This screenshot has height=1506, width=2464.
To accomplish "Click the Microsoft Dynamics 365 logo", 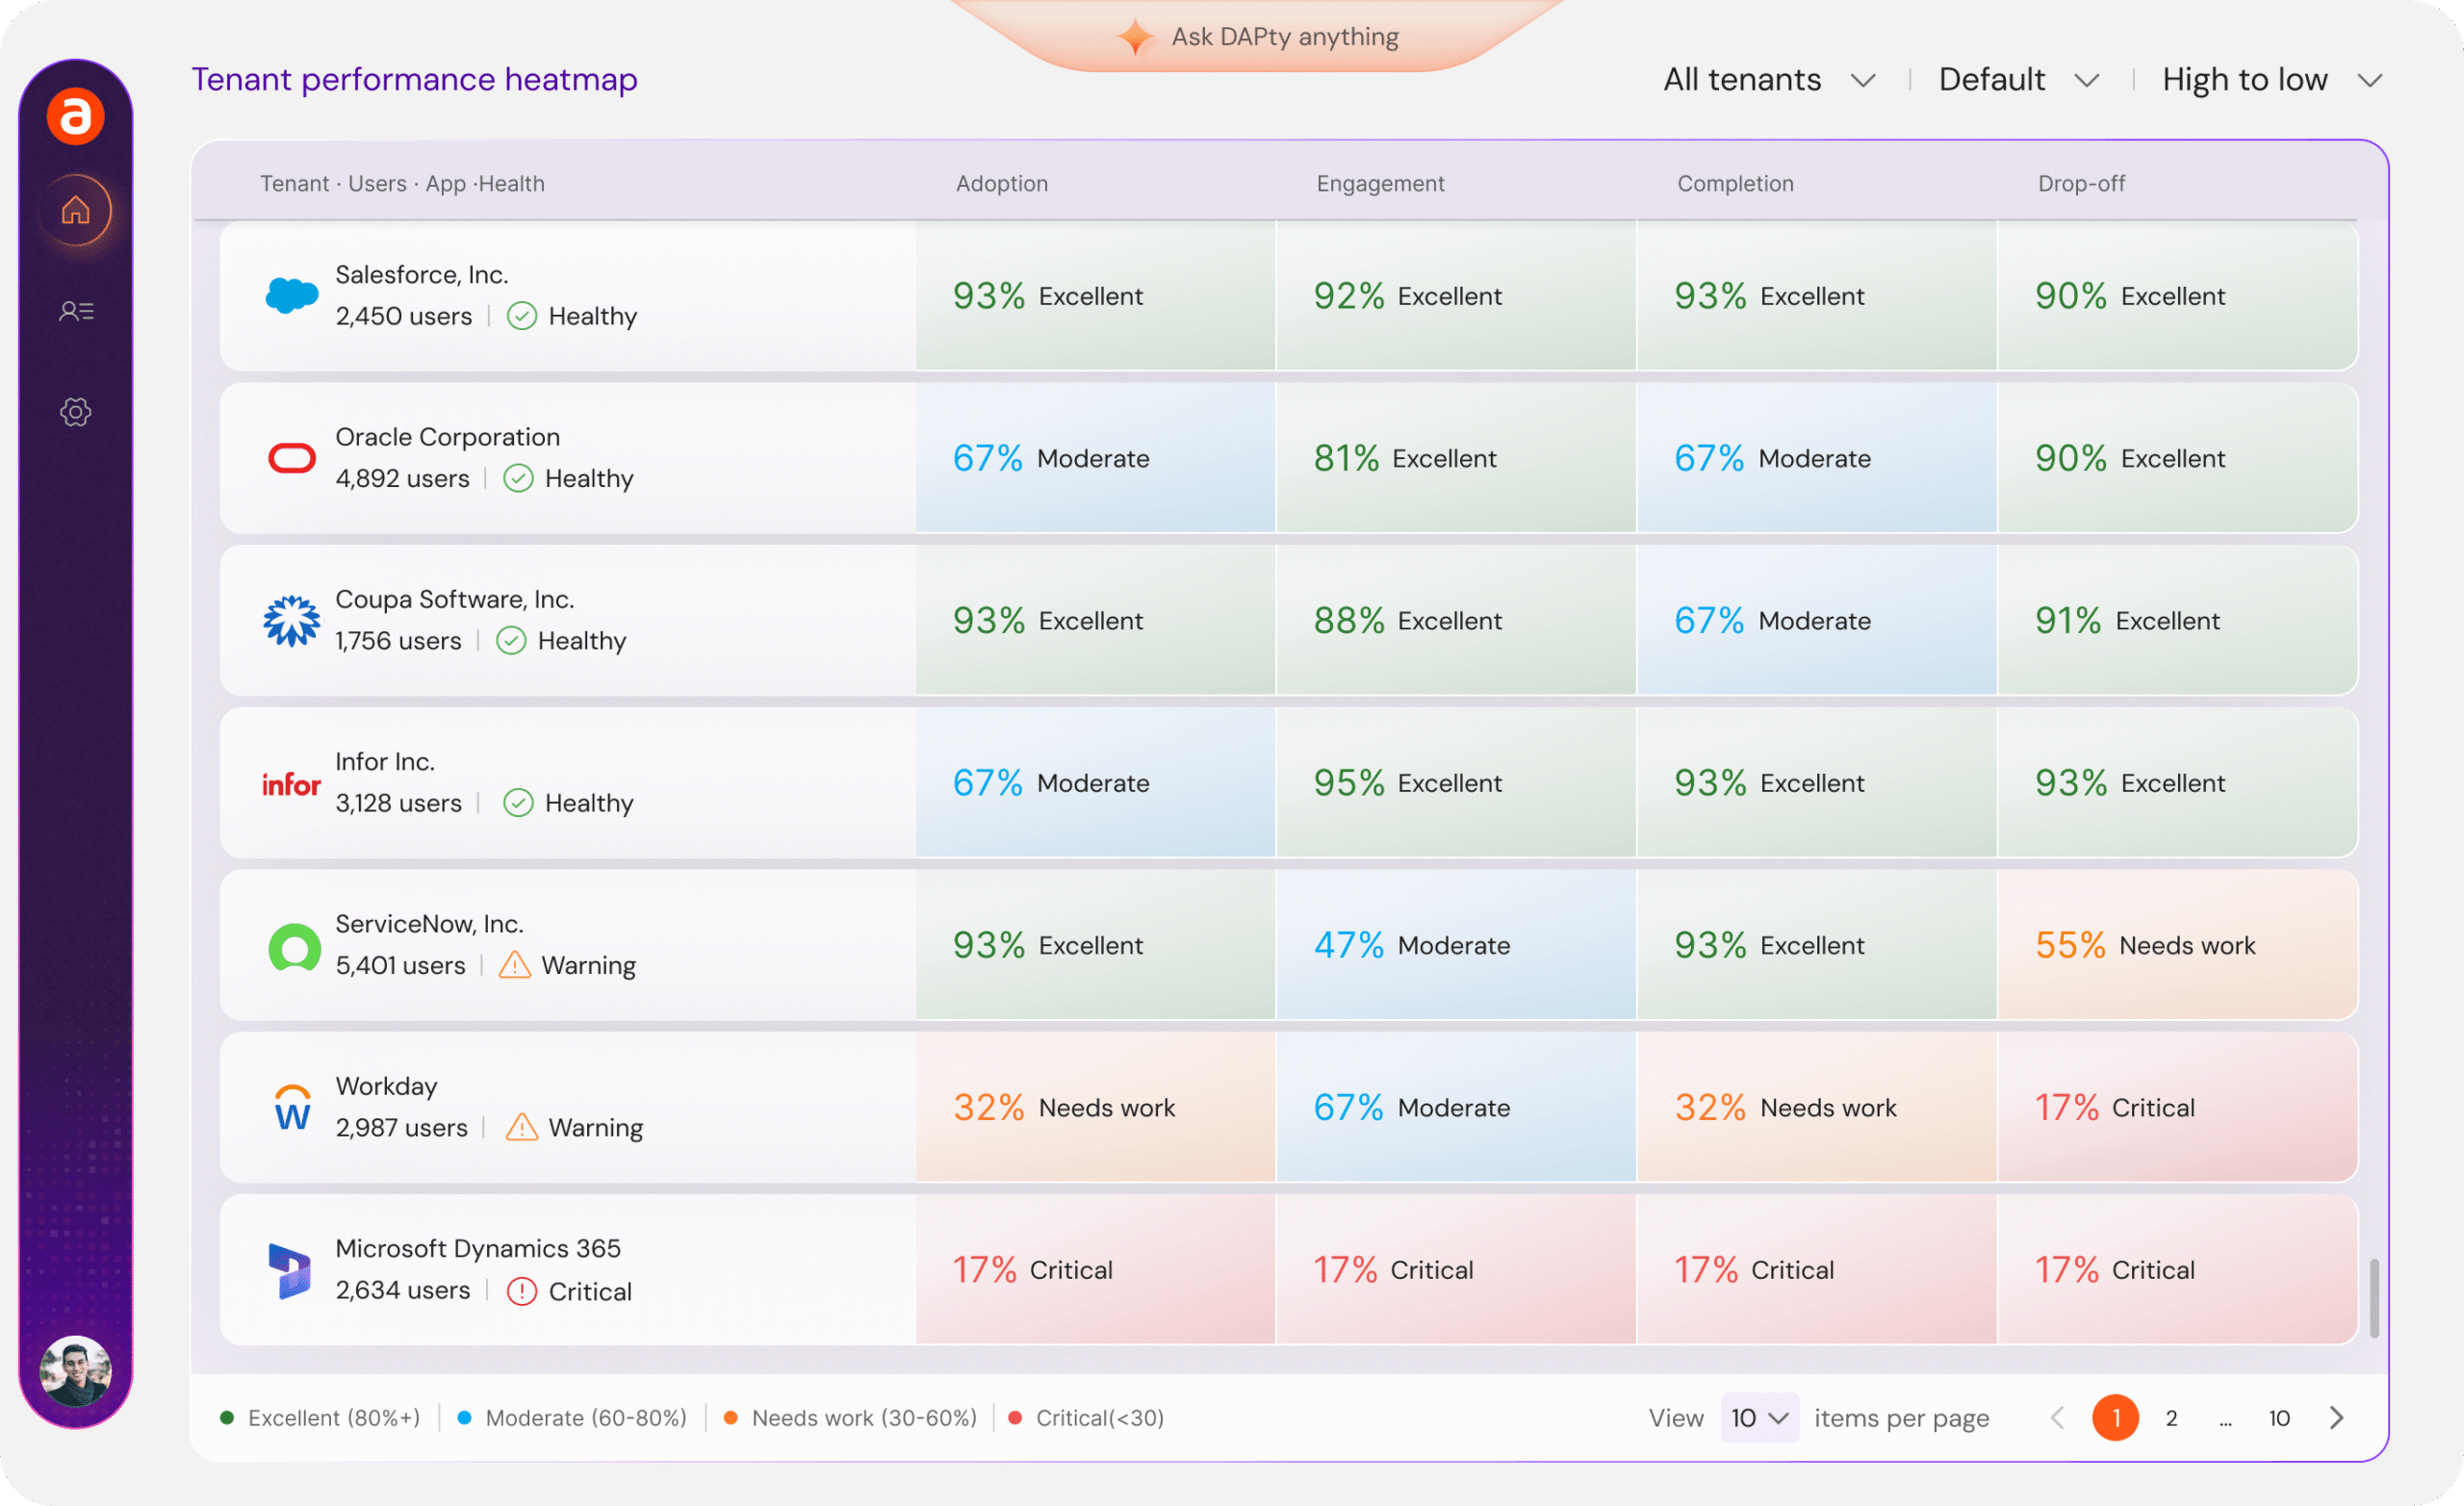I will [x=289, y=1270].
